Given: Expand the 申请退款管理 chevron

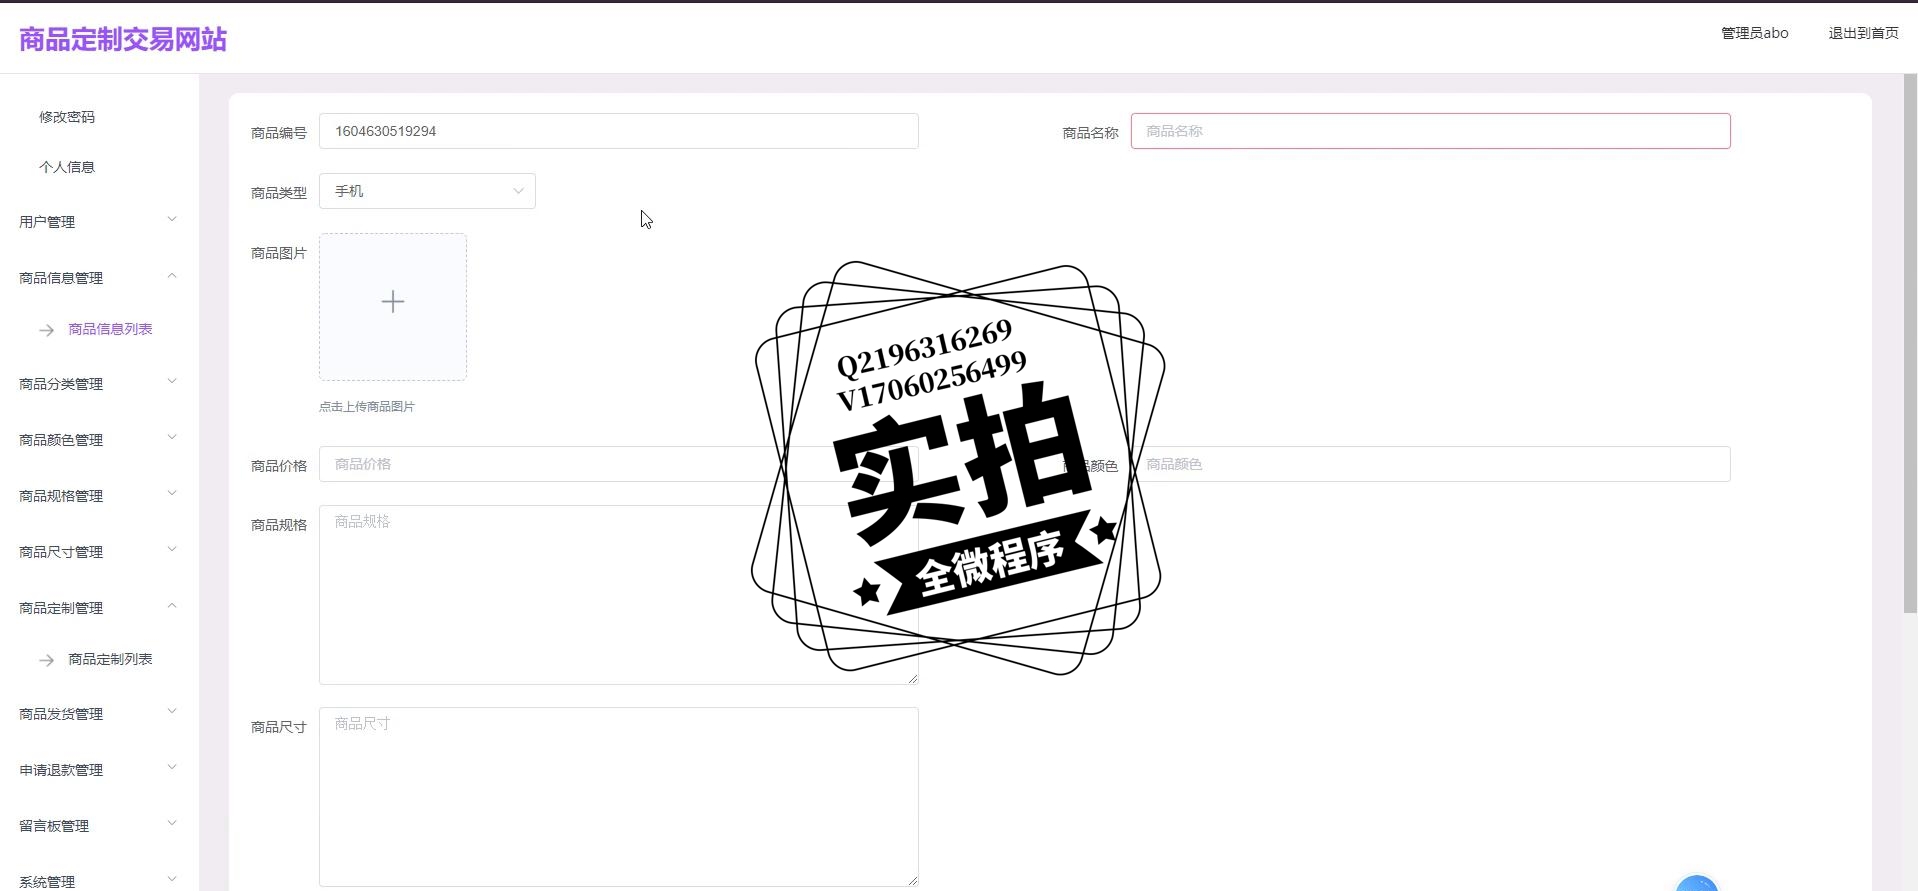Looking at the screenshot, I should tap(172, 767).
